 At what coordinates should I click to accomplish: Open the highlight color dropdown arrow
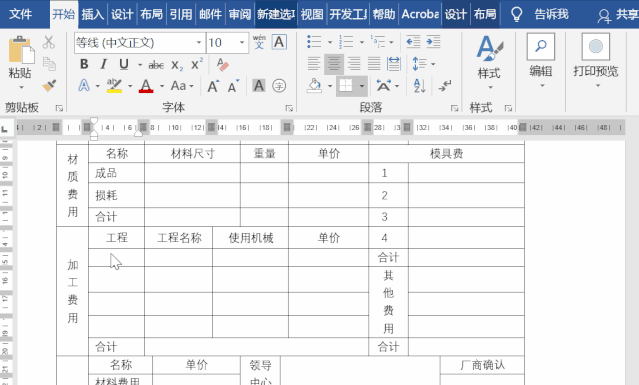(130, 86)
